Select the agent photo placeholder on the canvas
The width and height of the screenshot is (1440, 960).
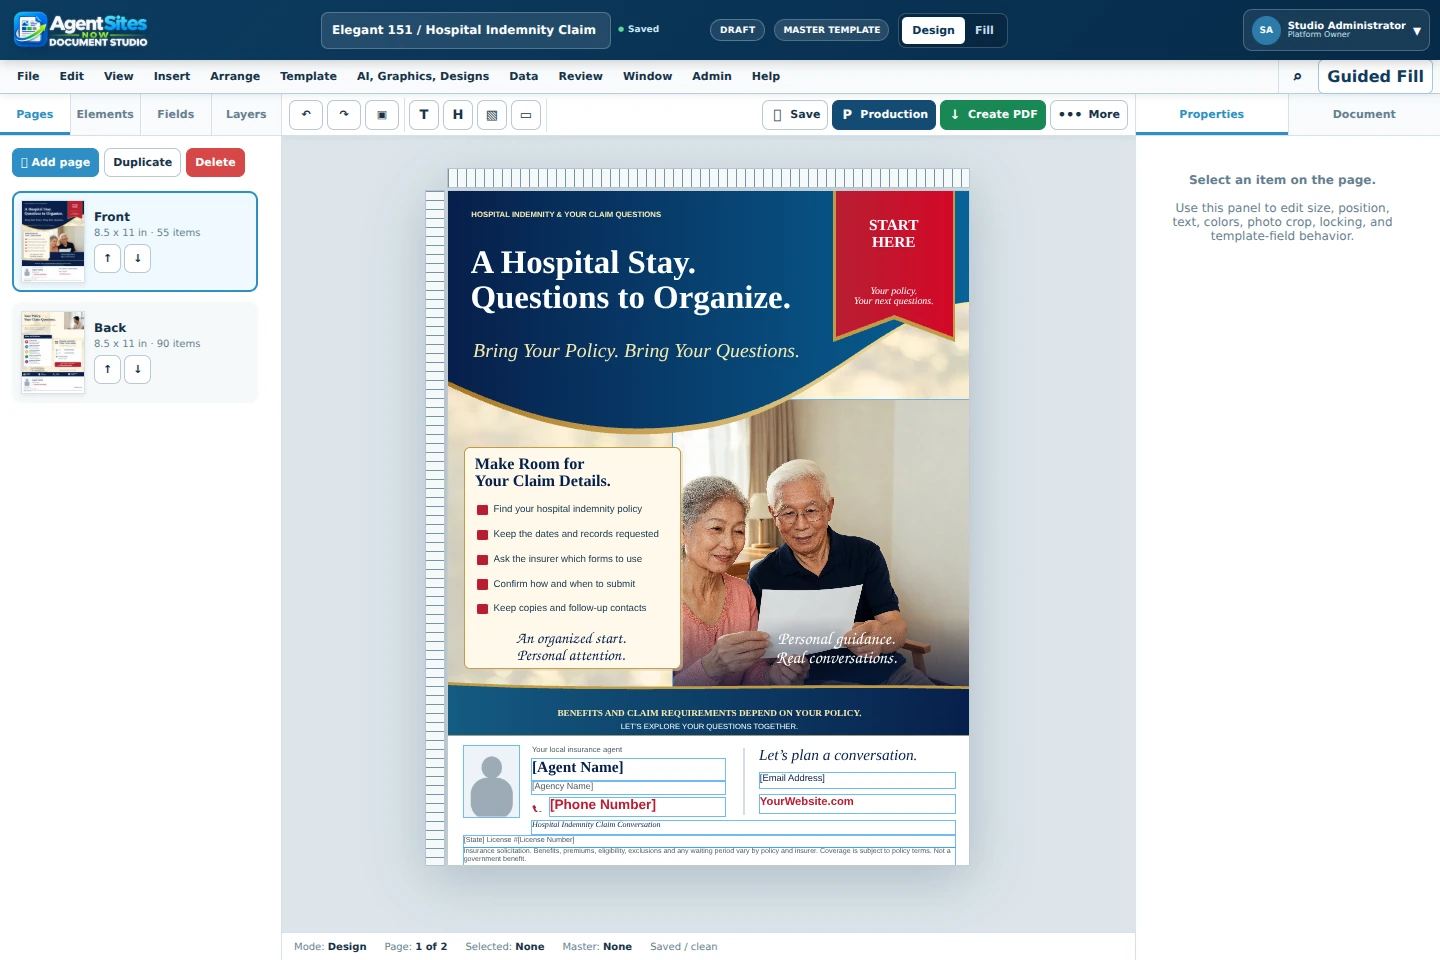(x=491, y=781)
